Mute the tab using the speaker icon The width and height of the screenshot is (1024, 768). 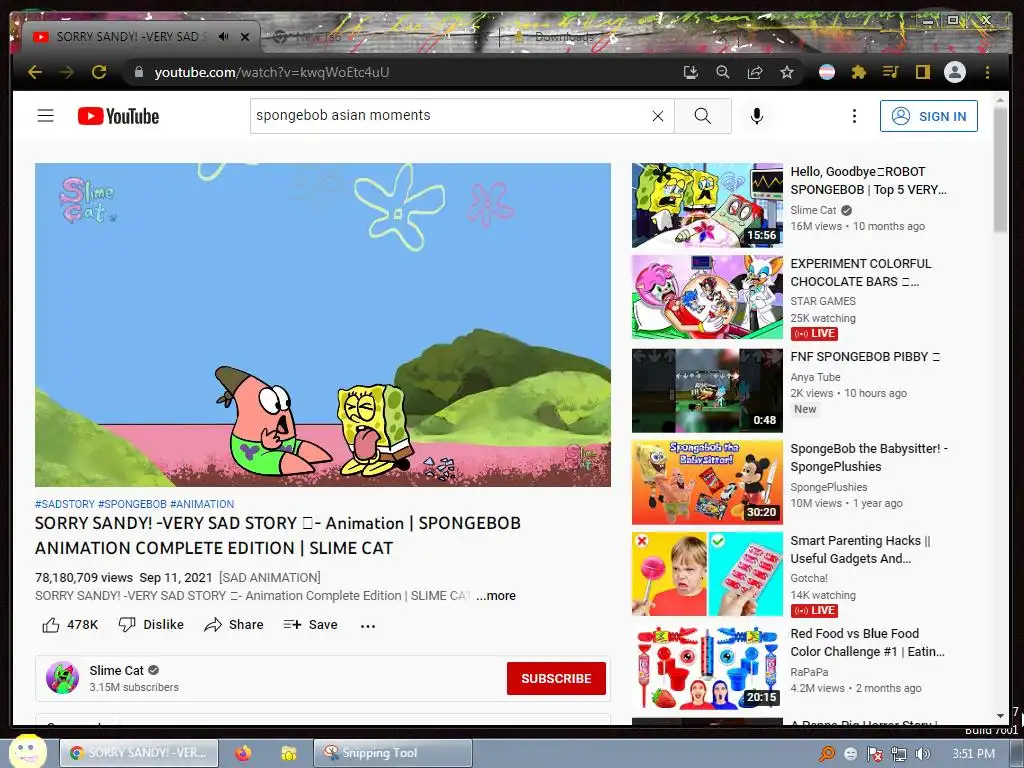(223, 37)
